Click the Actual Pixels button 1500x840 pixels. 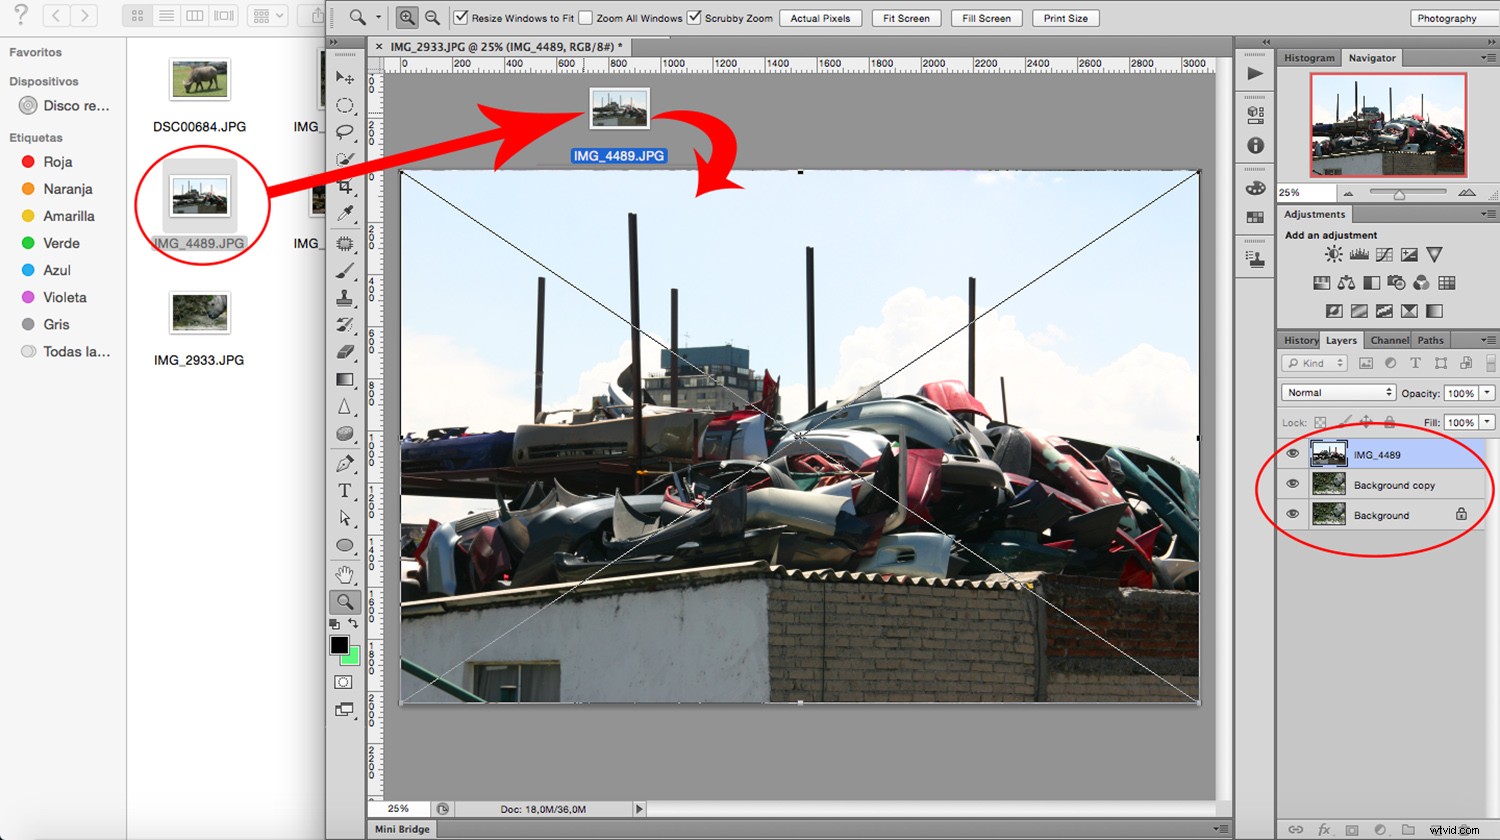tap(820, 17)
